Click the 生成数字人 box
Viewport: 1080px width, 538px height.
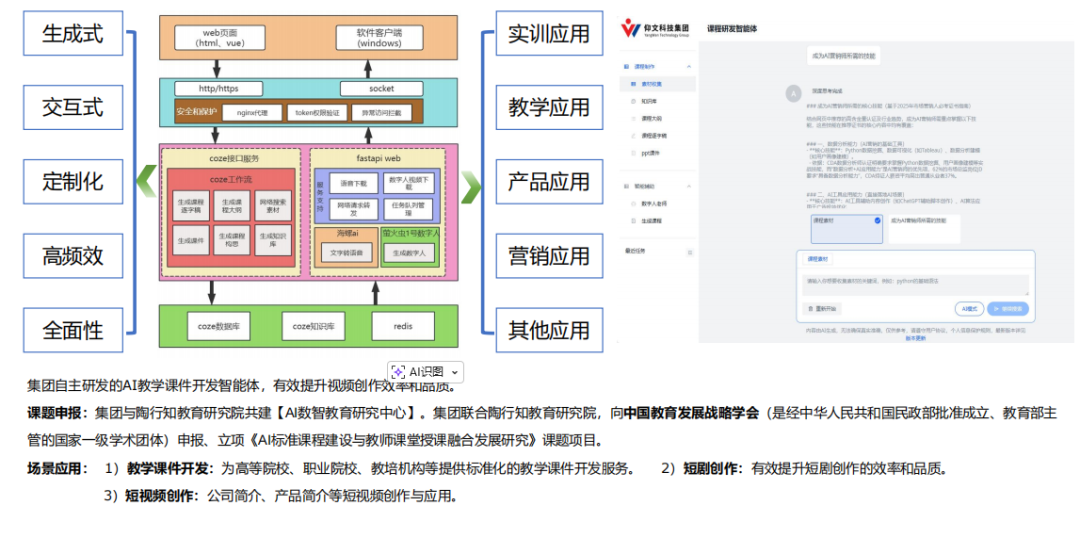(x=408, y=253)
